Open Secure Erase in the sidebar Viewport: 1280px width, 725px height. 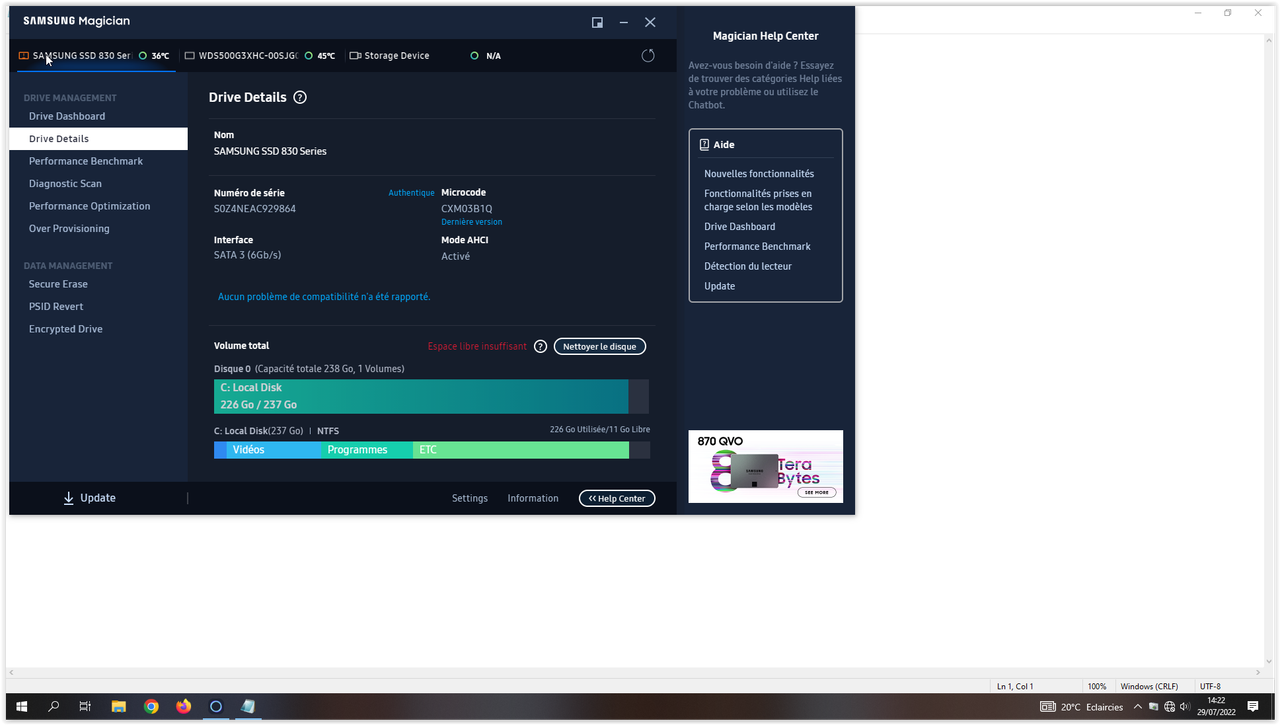click(x=58, y=284)
